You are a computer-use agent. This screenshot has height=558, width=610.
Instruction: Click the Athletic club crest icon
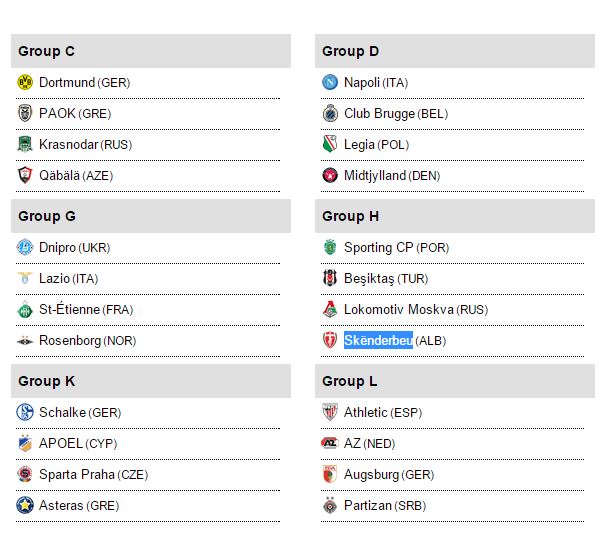[x=330, y=412]
